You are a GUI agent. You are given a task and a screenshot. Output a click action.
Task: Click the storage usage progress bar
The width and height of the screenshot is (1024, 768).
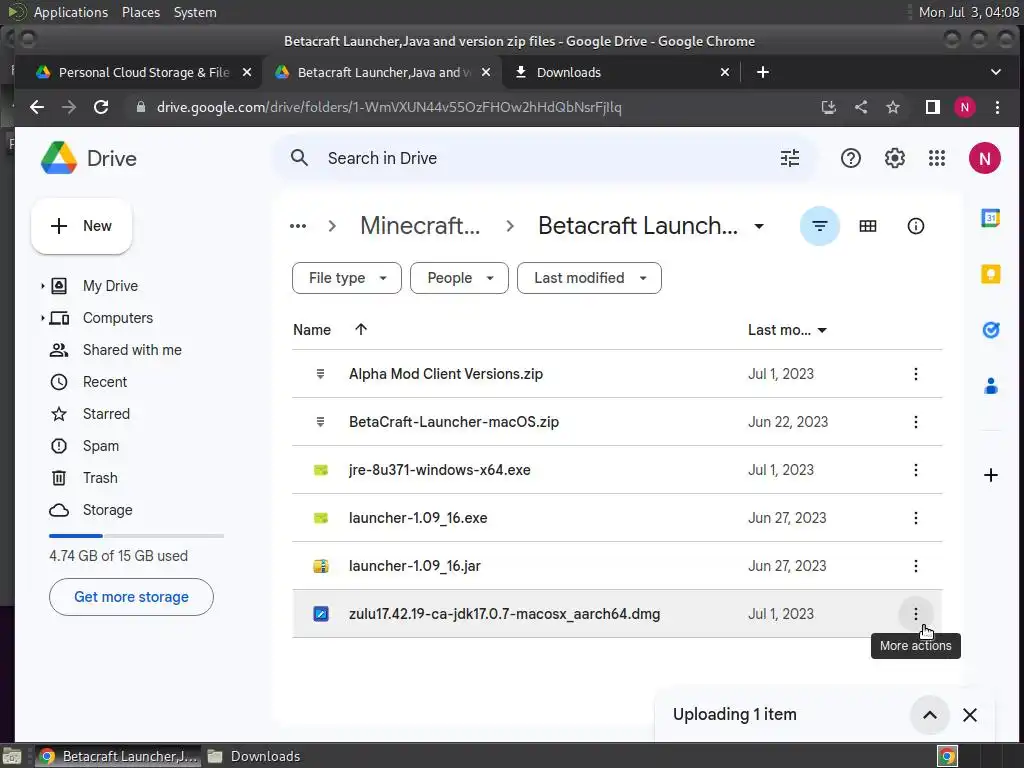(136, 536)
